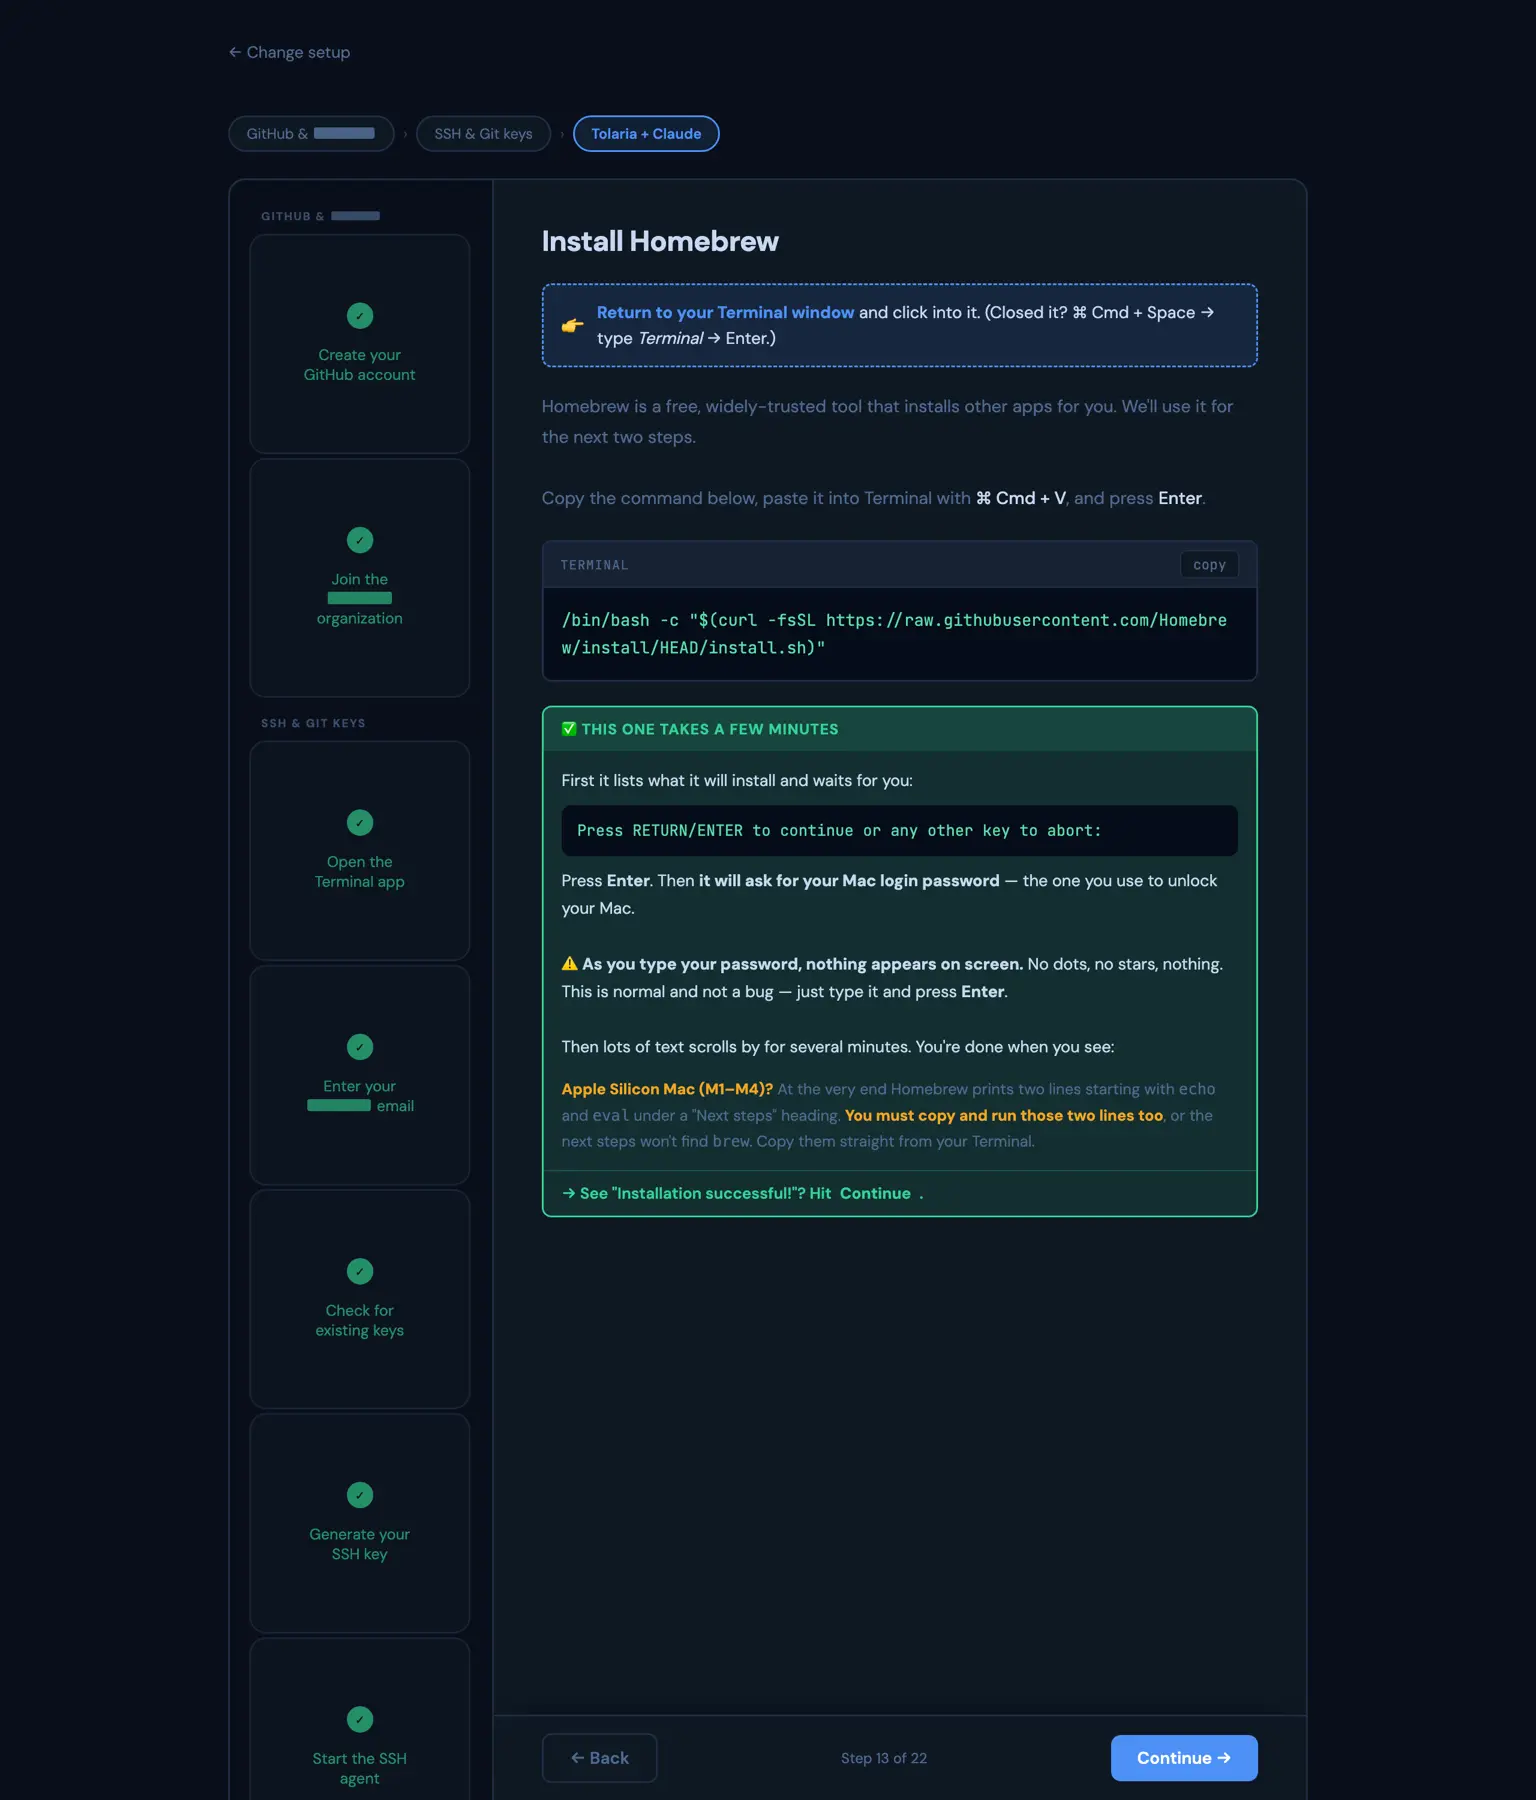Go back via Change setup link

[289, 52]
